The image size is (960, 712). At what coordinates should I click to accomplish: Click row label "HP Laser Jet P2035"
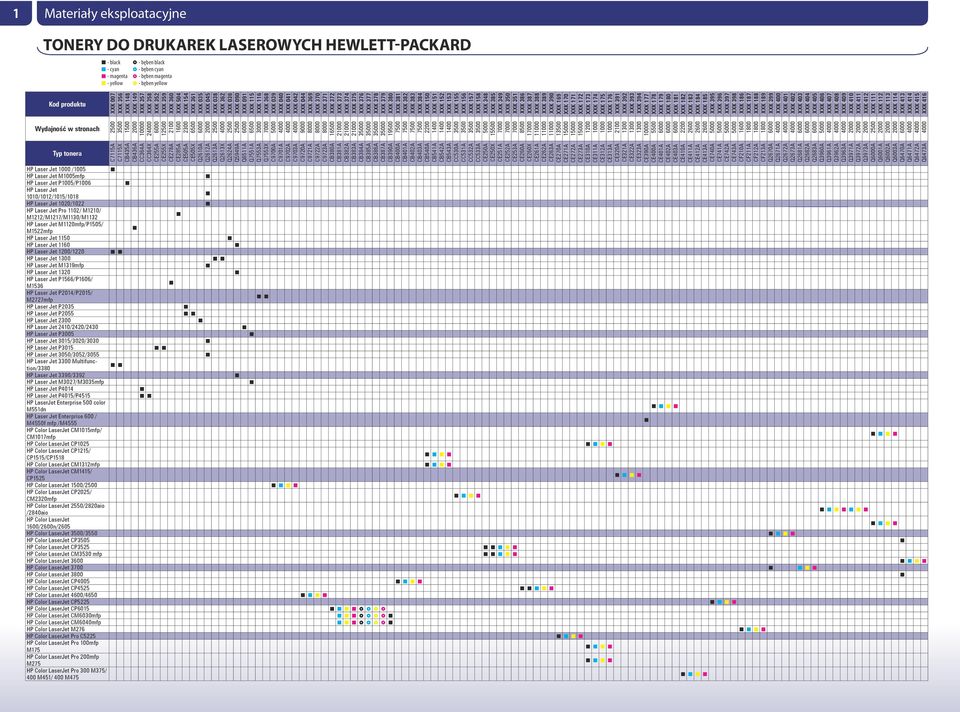coord(50,306)
